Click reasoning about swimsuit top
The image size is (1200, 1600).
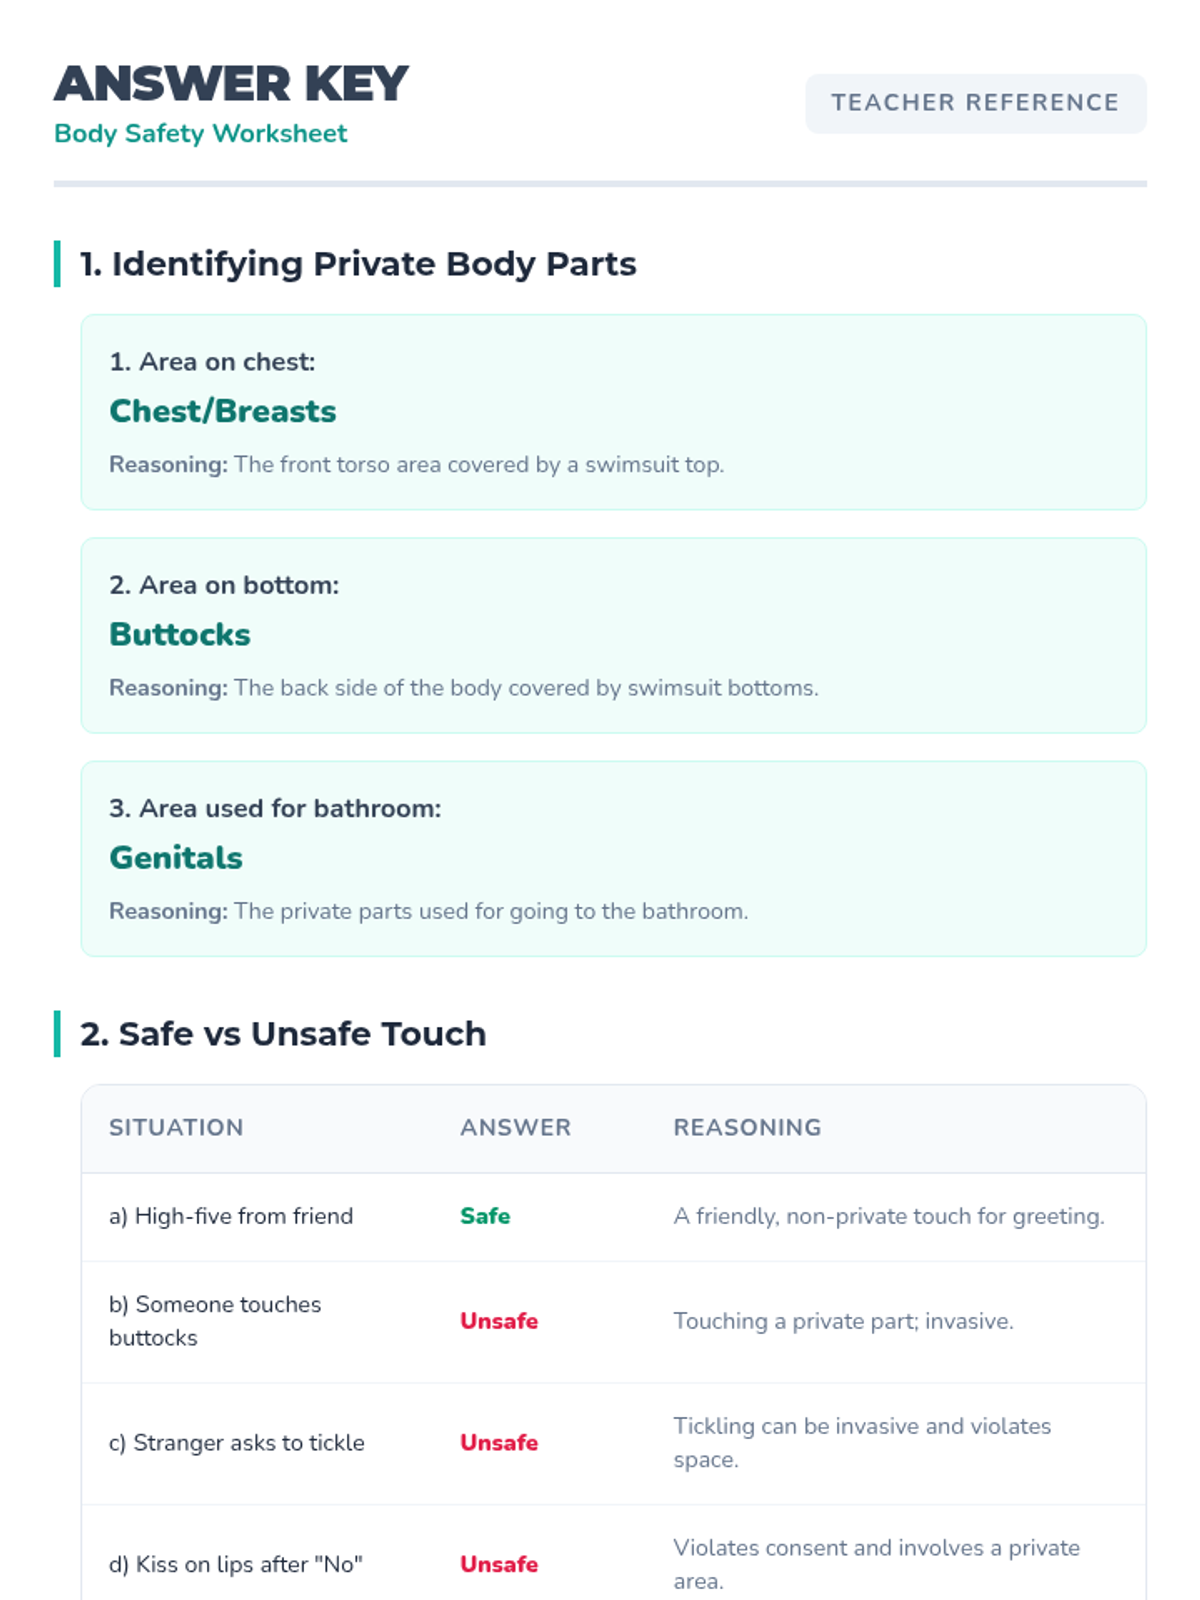[x=416, y=465]
